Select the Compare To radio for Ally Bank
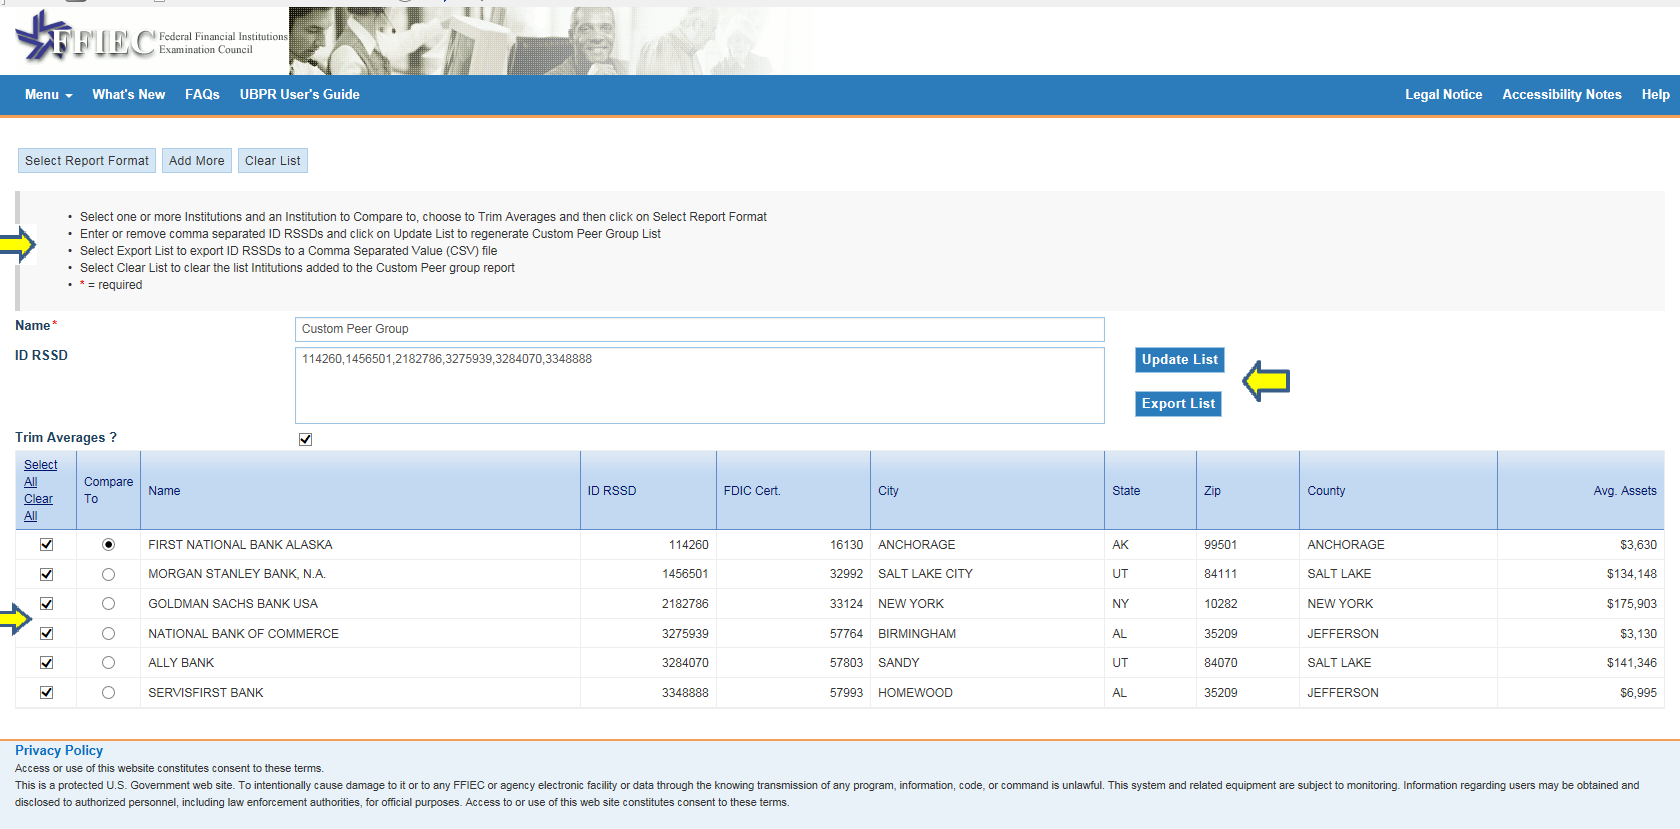This screenshot has width=1680, height=829. pyautogui.click(x=108, y=663)
